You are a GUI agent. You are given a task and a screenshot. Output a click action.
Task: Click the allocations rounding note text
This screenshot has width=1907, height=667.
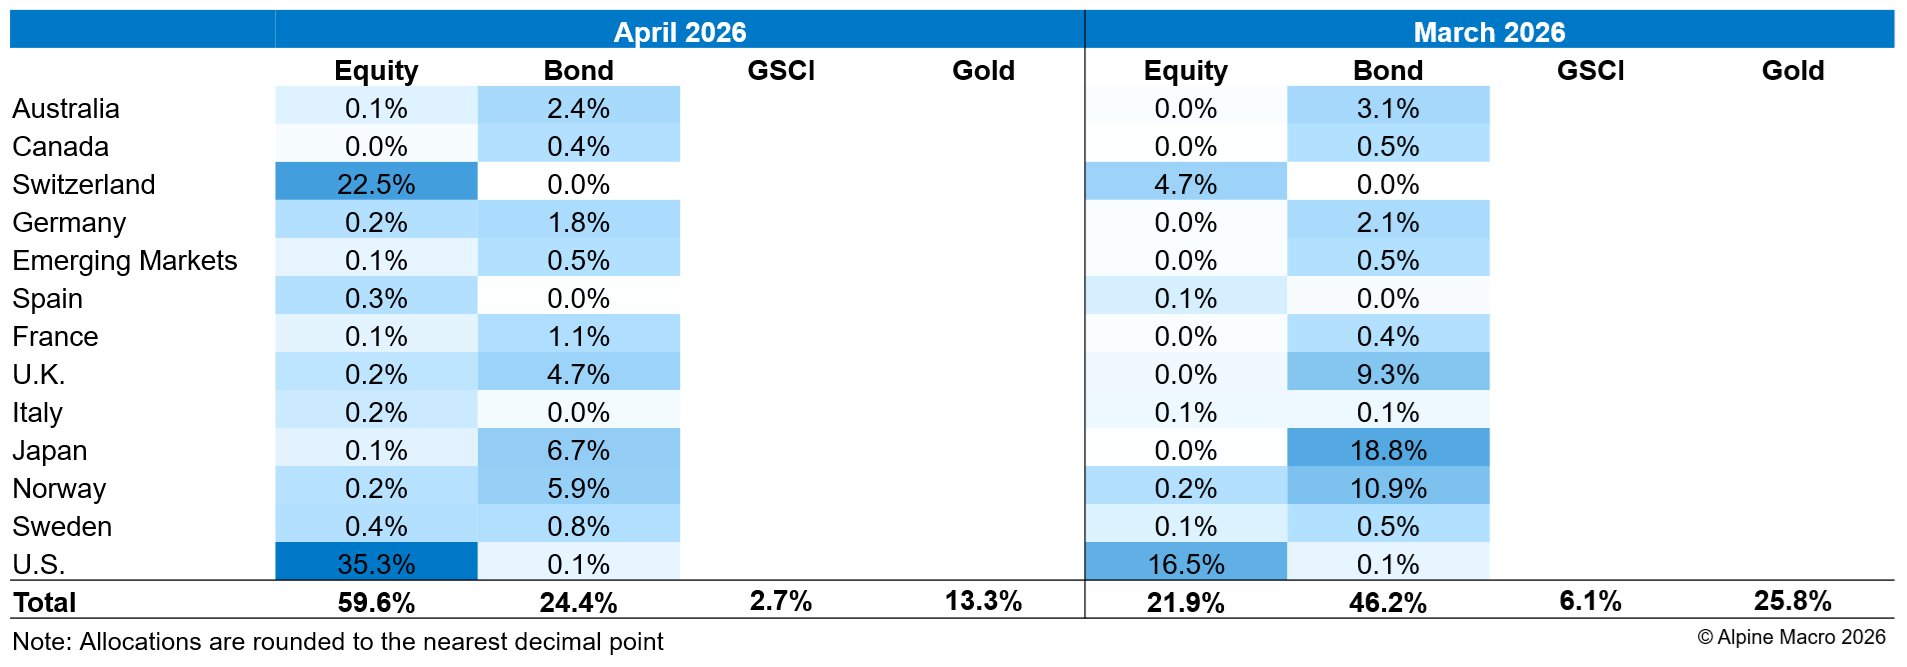338,642
